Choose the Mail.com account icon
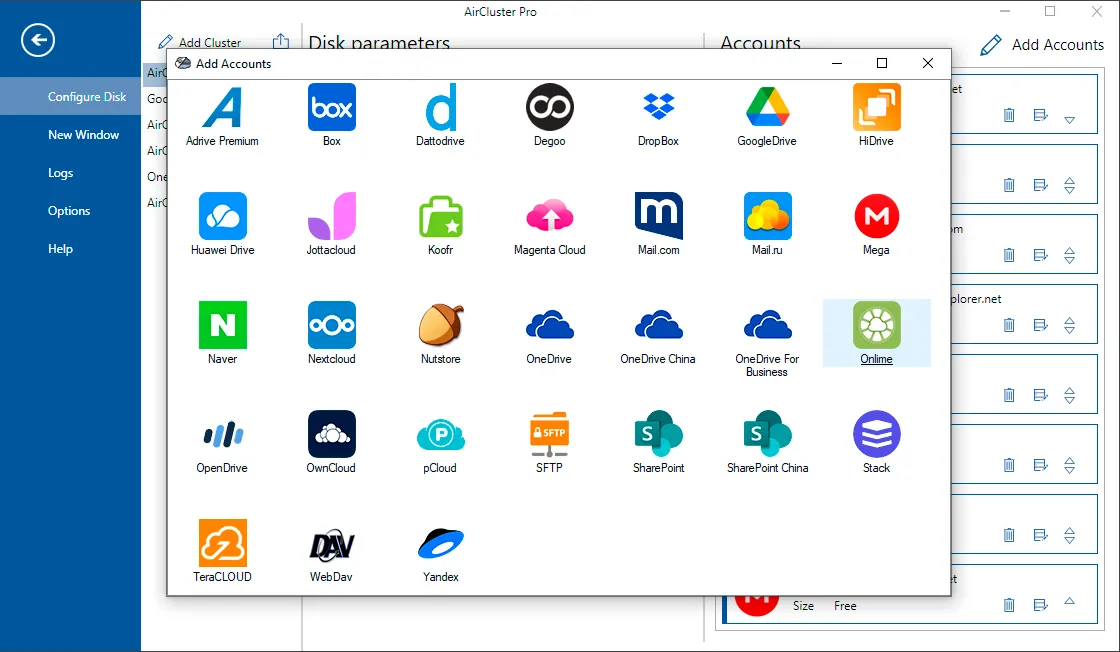Image resolution: width=1120 pixels, height=652 pixels. tap(659, 216)
